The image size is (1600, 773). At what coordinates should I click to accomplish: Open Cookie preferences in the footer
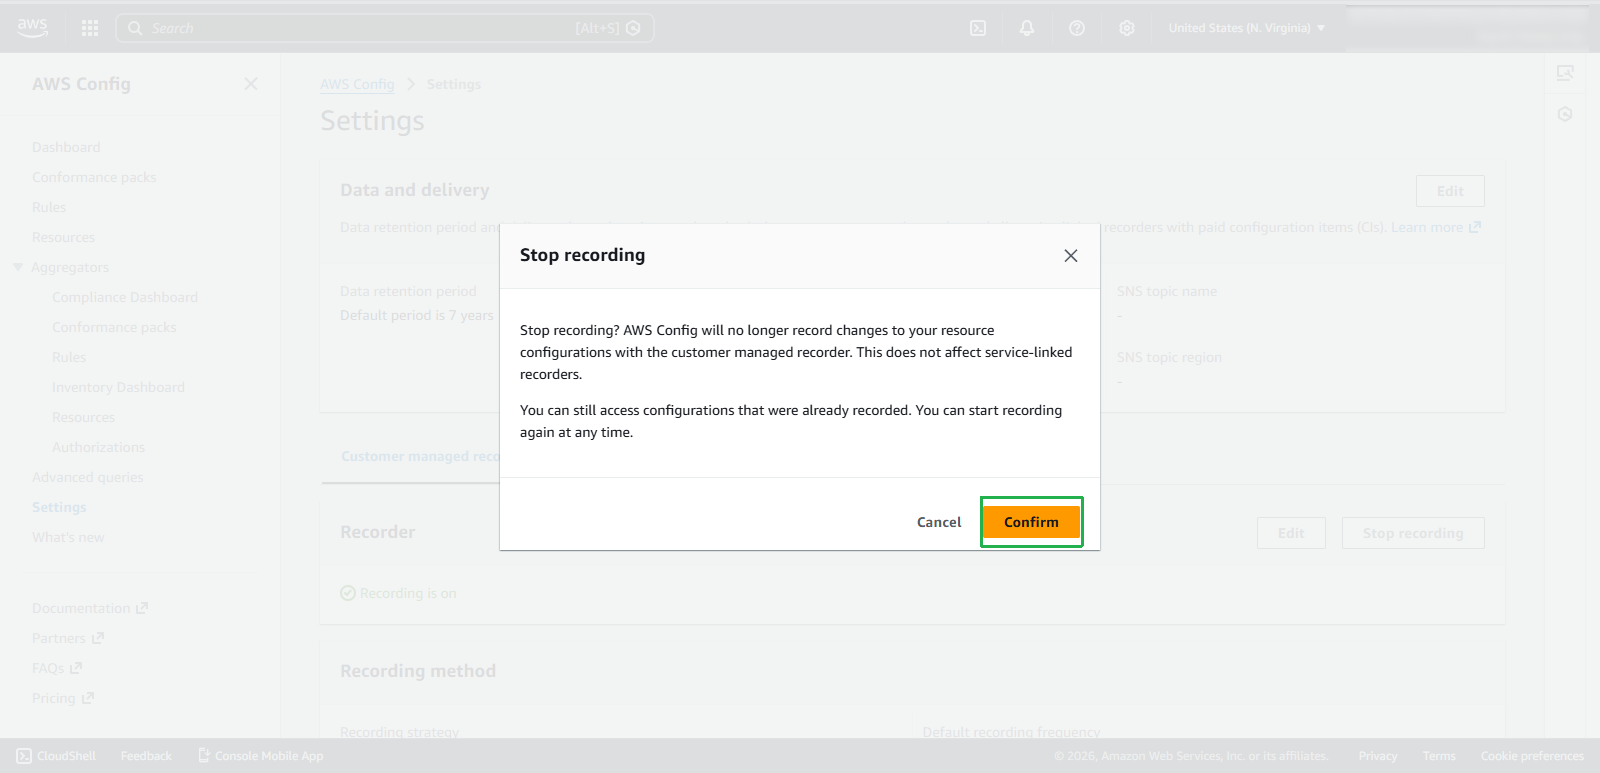(x=1532, y=756)
